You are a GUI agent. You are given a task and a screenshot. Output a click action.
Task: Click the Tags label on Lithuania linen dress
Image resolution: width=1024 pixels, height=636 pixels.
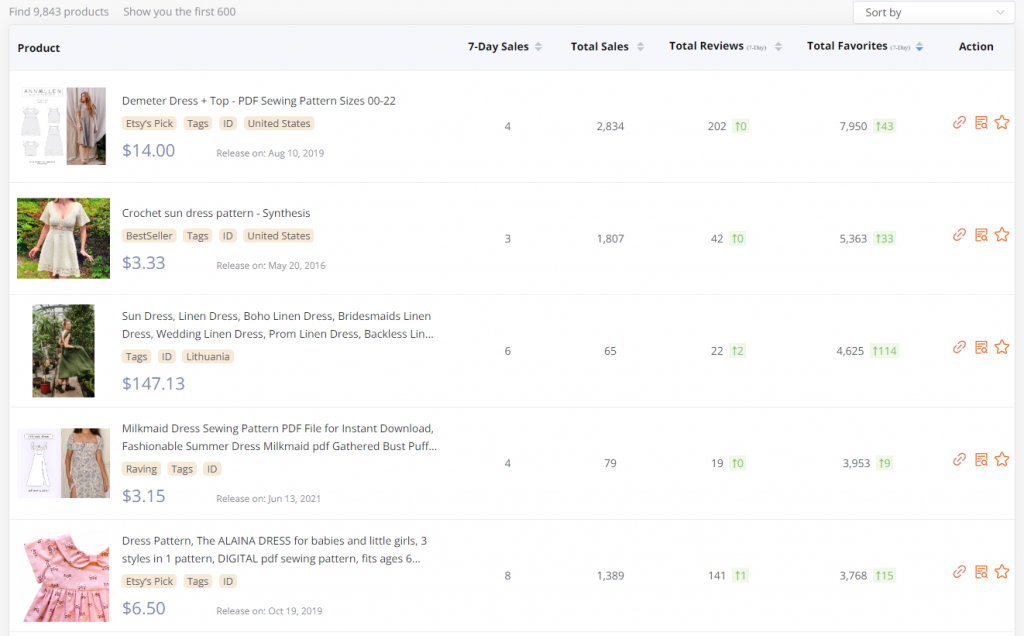(x=137, y=357)
